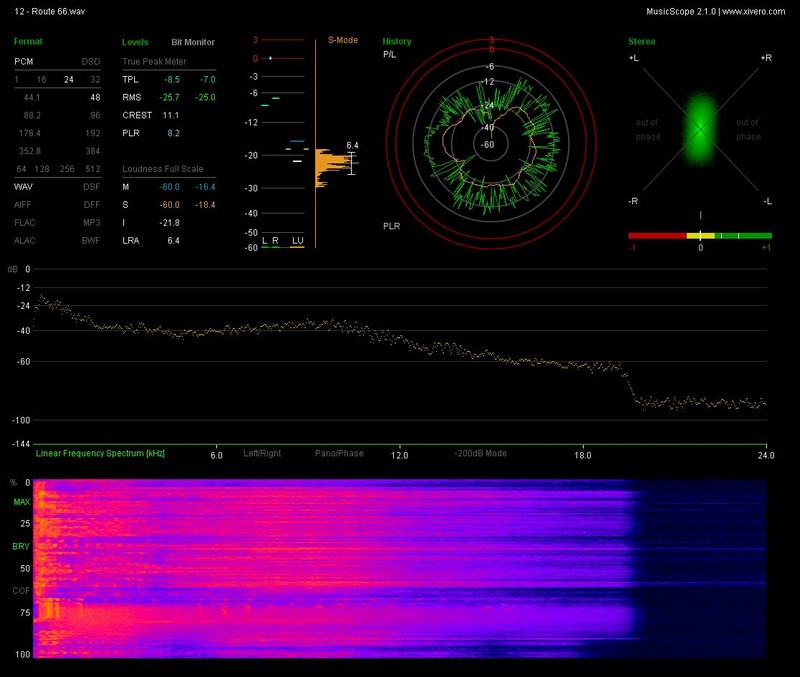Click the LRA label in Loudness section
The width and height of the screenshot is (800, 677).
131,240
